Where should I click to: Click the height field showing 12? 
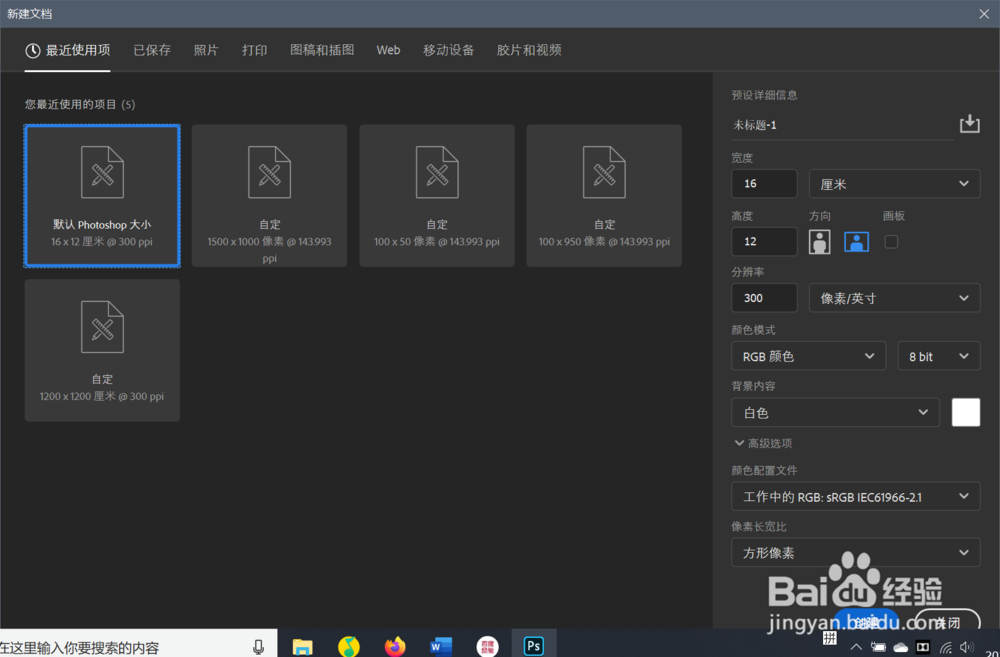(764, 241)
